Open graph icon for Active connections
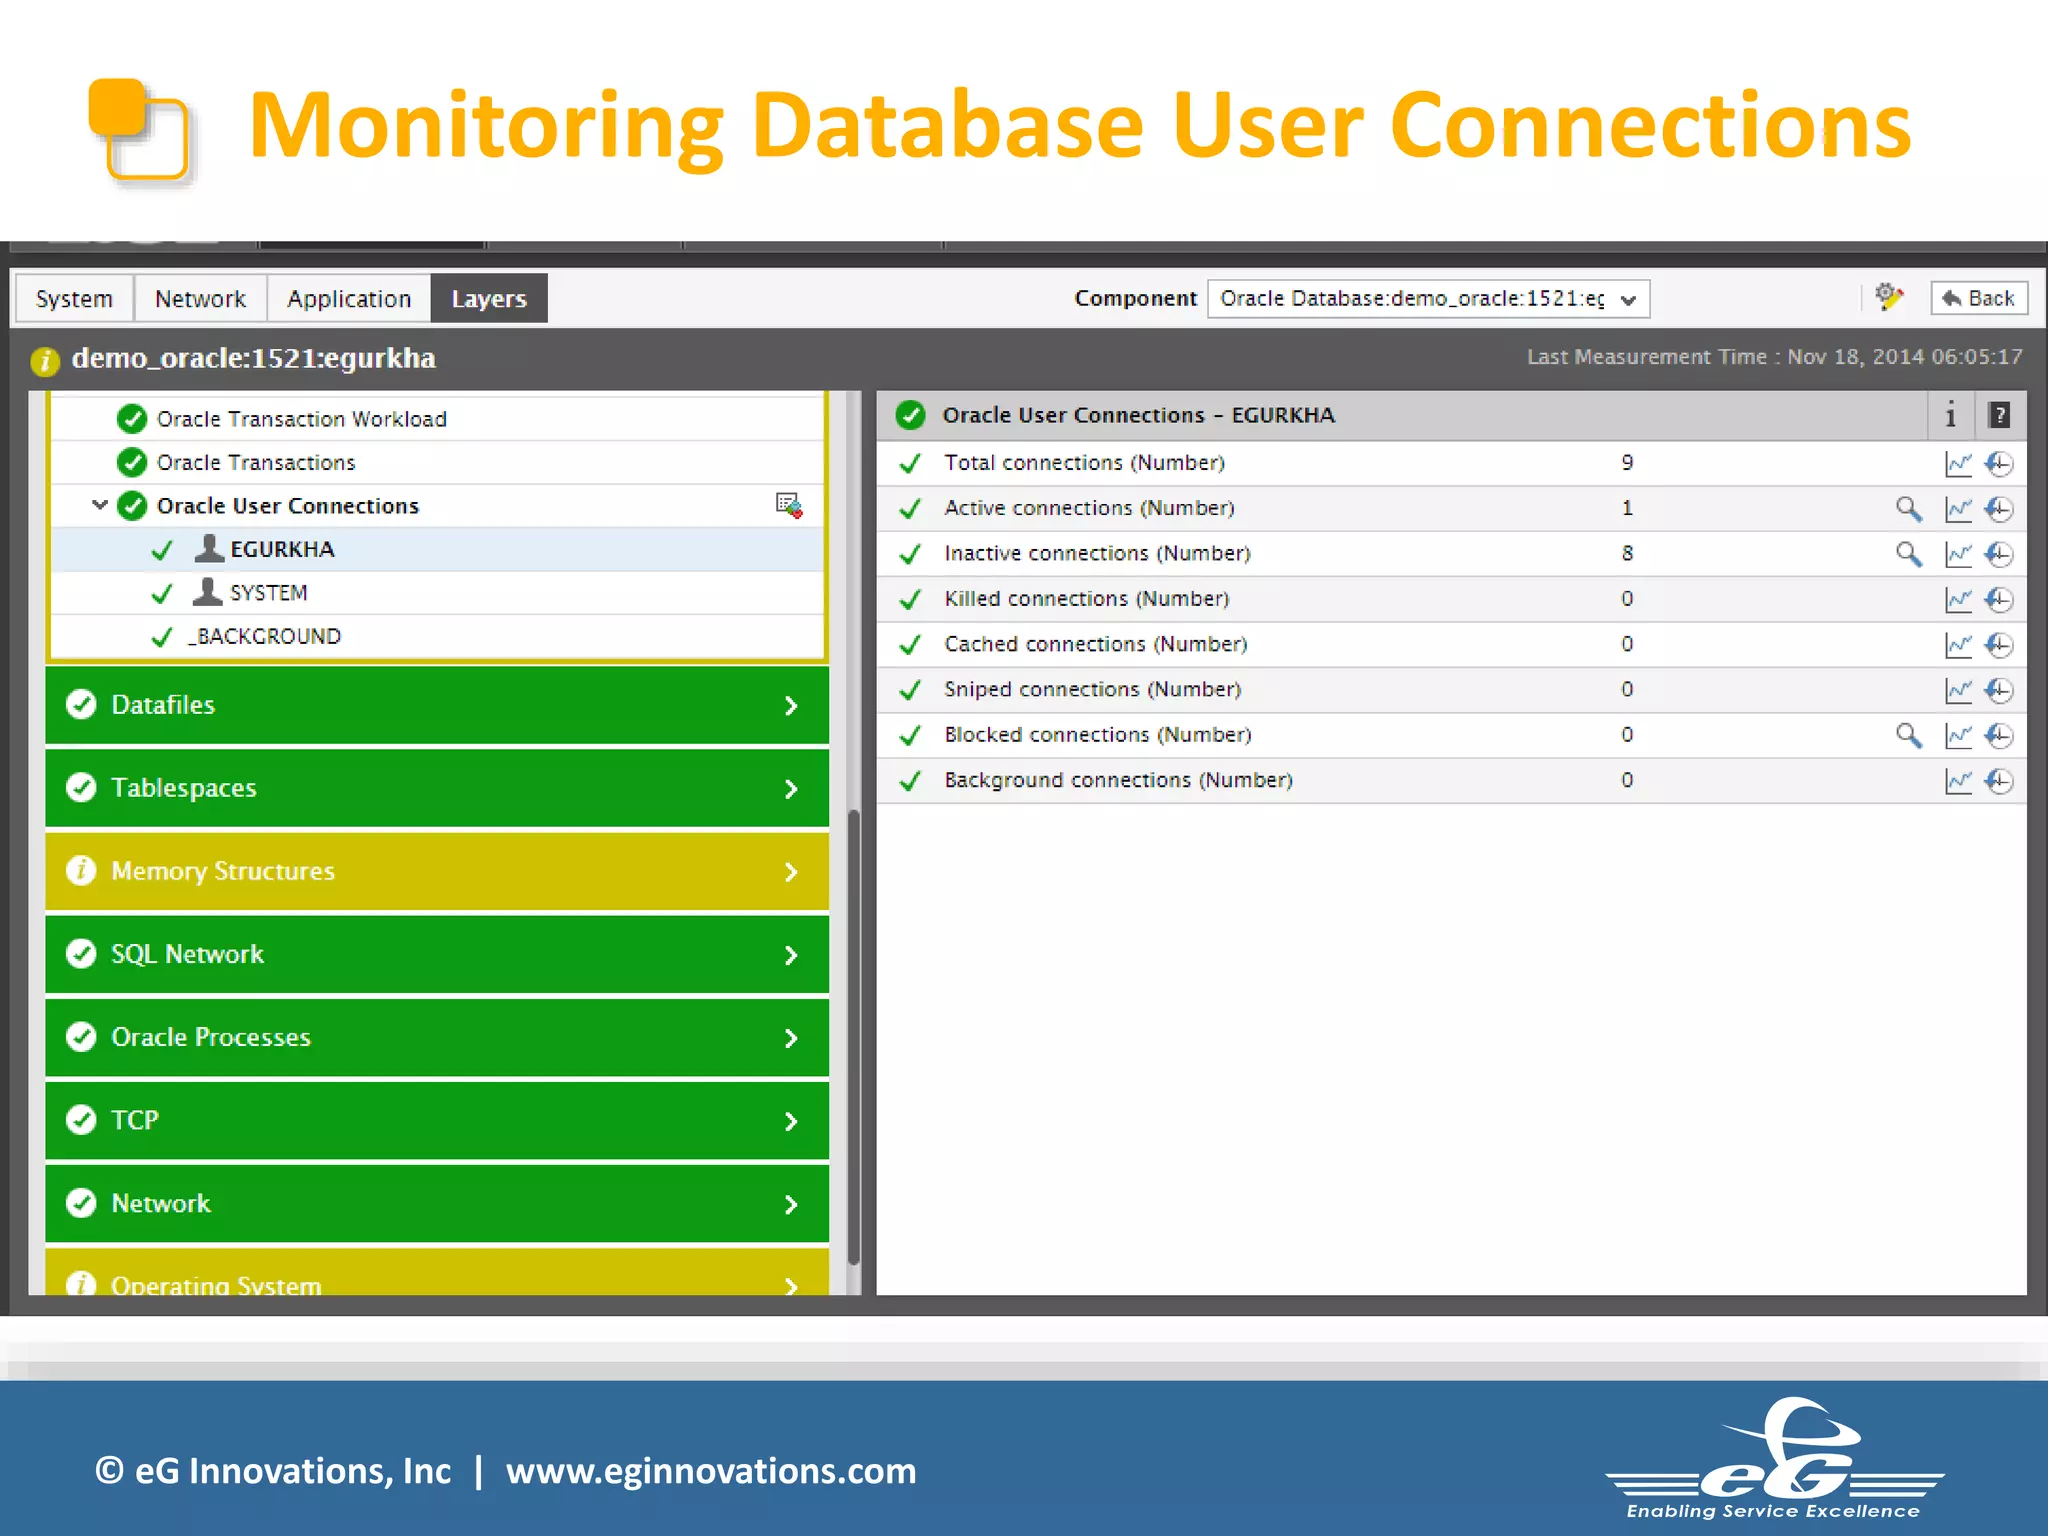The image size is (2048, 1536). (x=1957, y=509)
